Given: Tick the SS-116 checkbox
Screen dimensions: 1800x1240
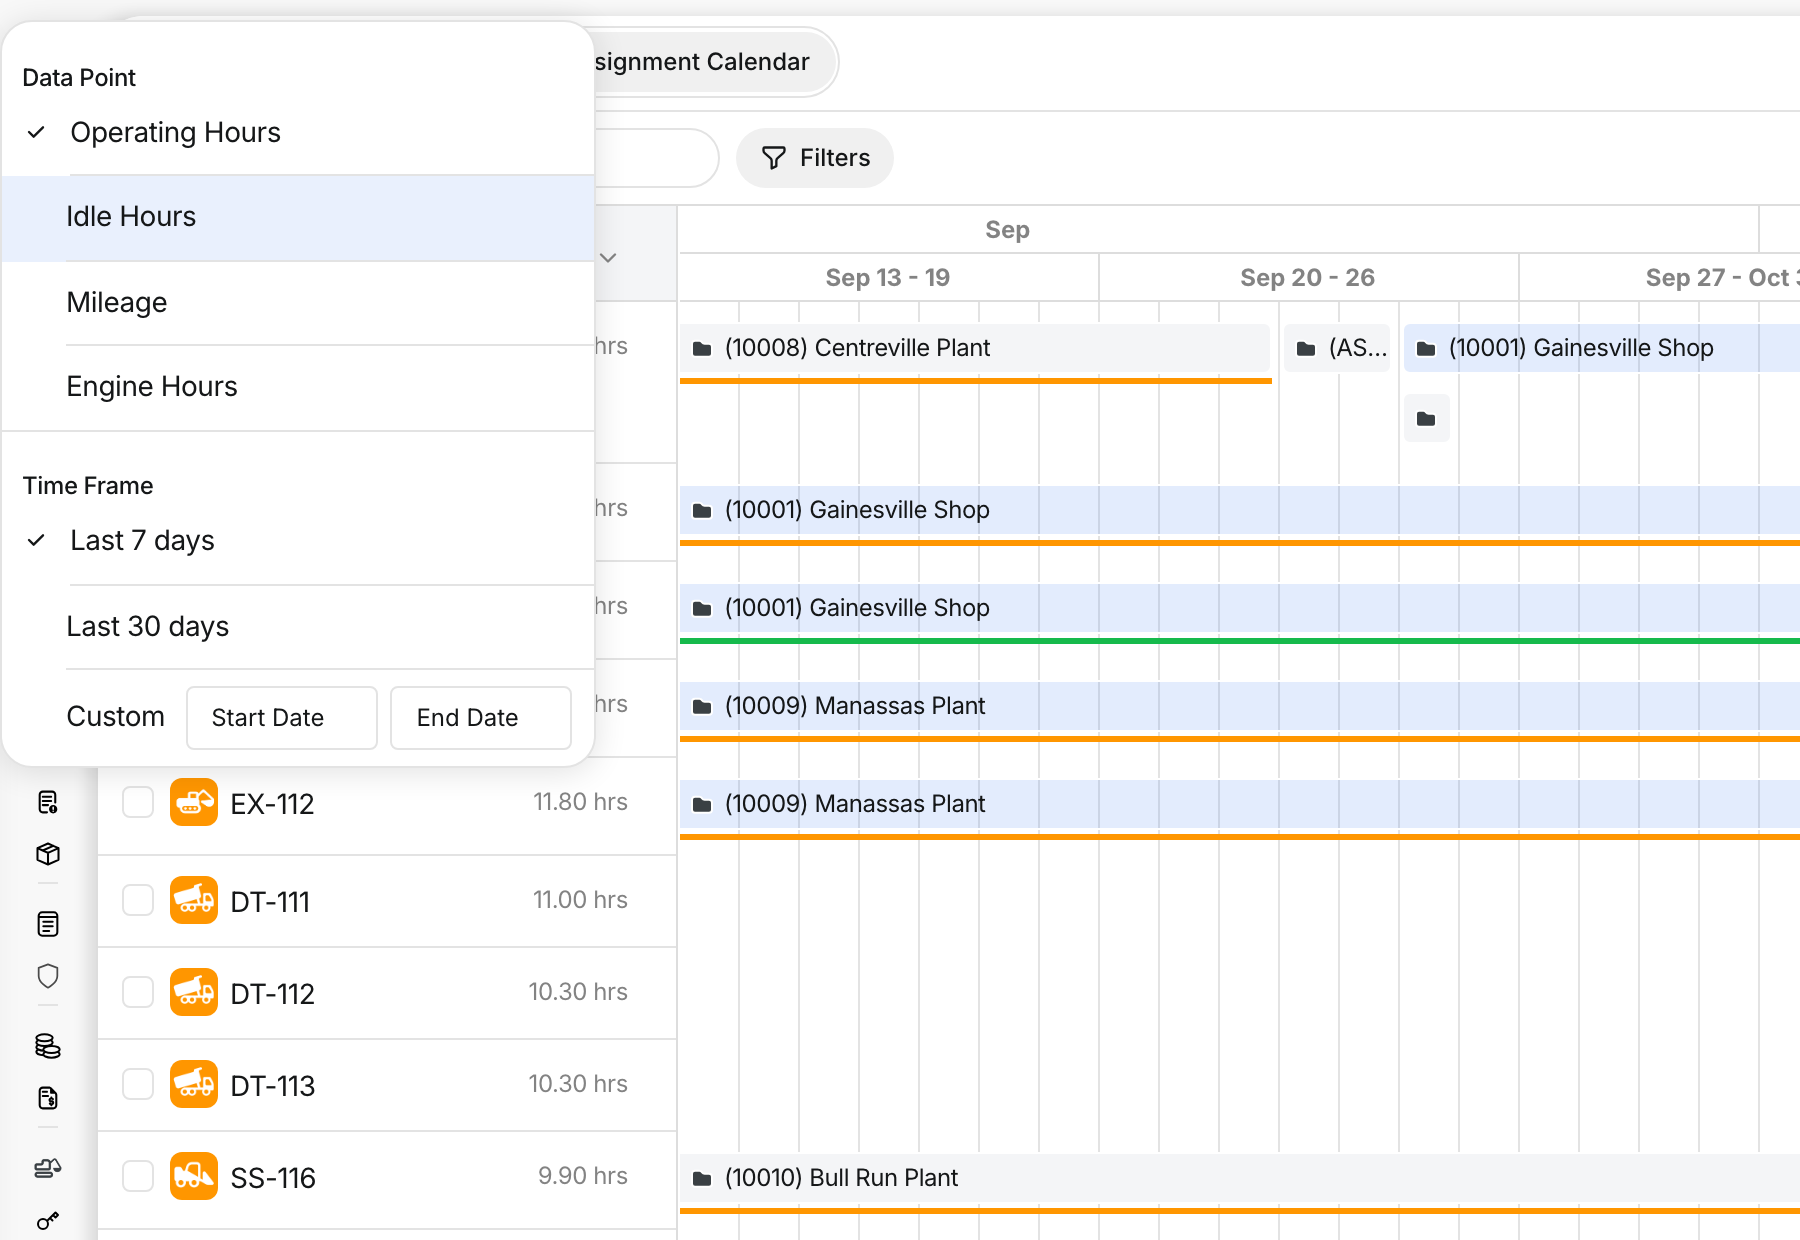Looking at the screenshot, I should click(x=138, y=1176).
